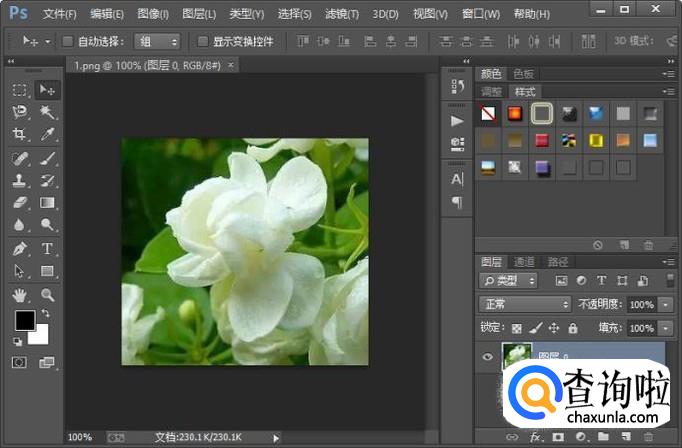Close the 1.png document tab

pyautogui.click(x=231, y=64)
